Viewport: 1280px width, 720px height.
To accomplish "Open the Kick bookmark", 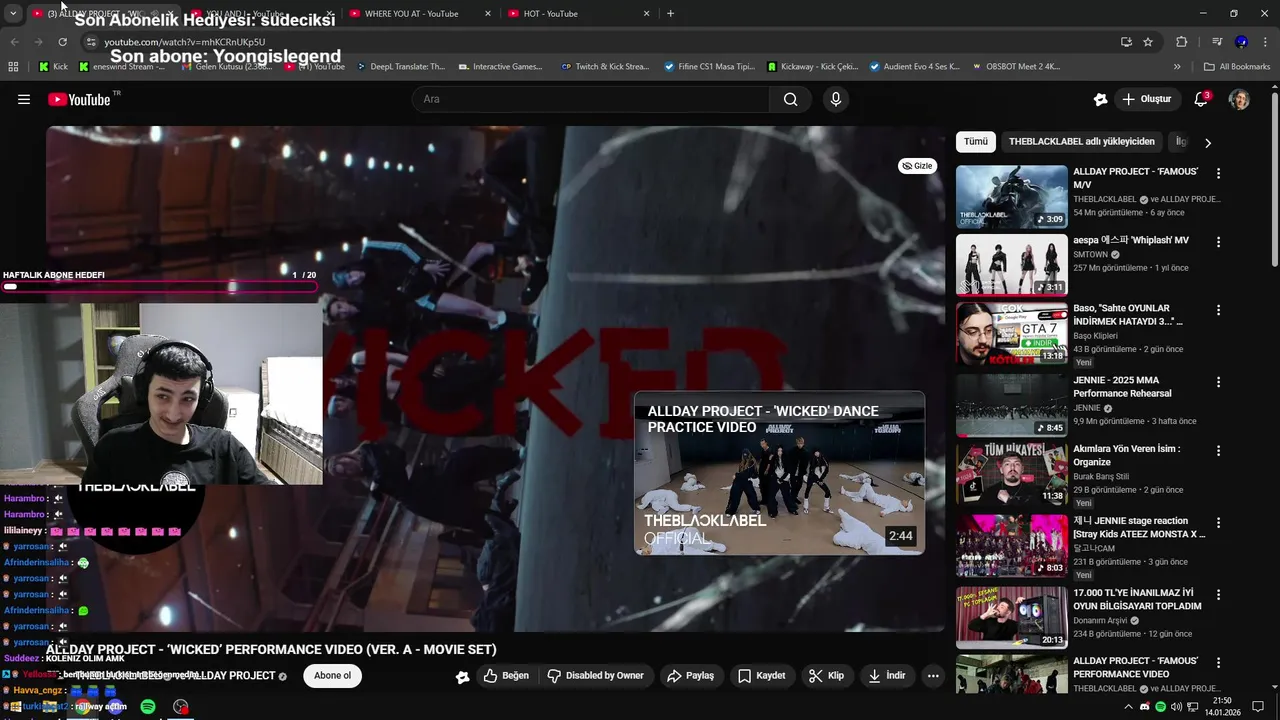I will tap(53, 67).
